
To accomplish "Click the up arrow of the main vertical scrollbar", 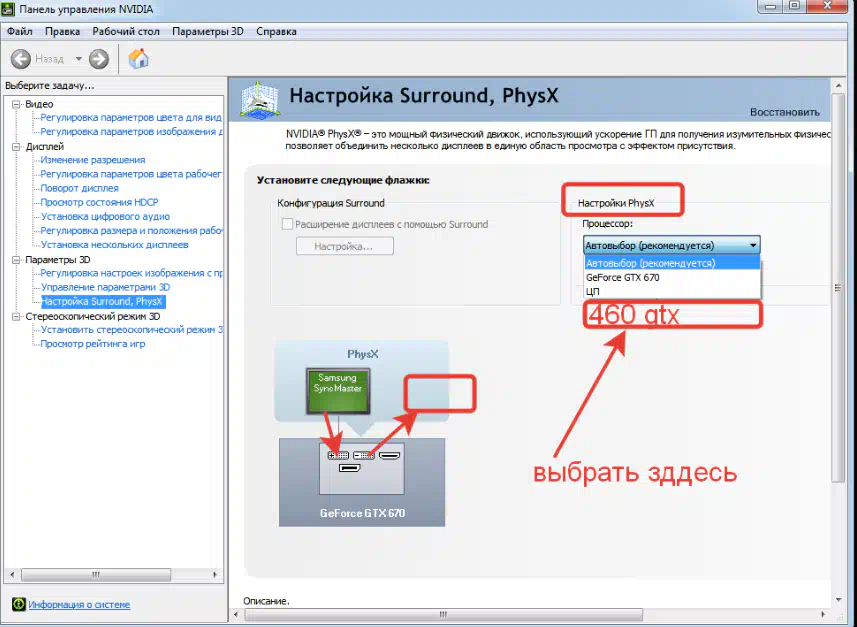I will (x=838, y=85).
